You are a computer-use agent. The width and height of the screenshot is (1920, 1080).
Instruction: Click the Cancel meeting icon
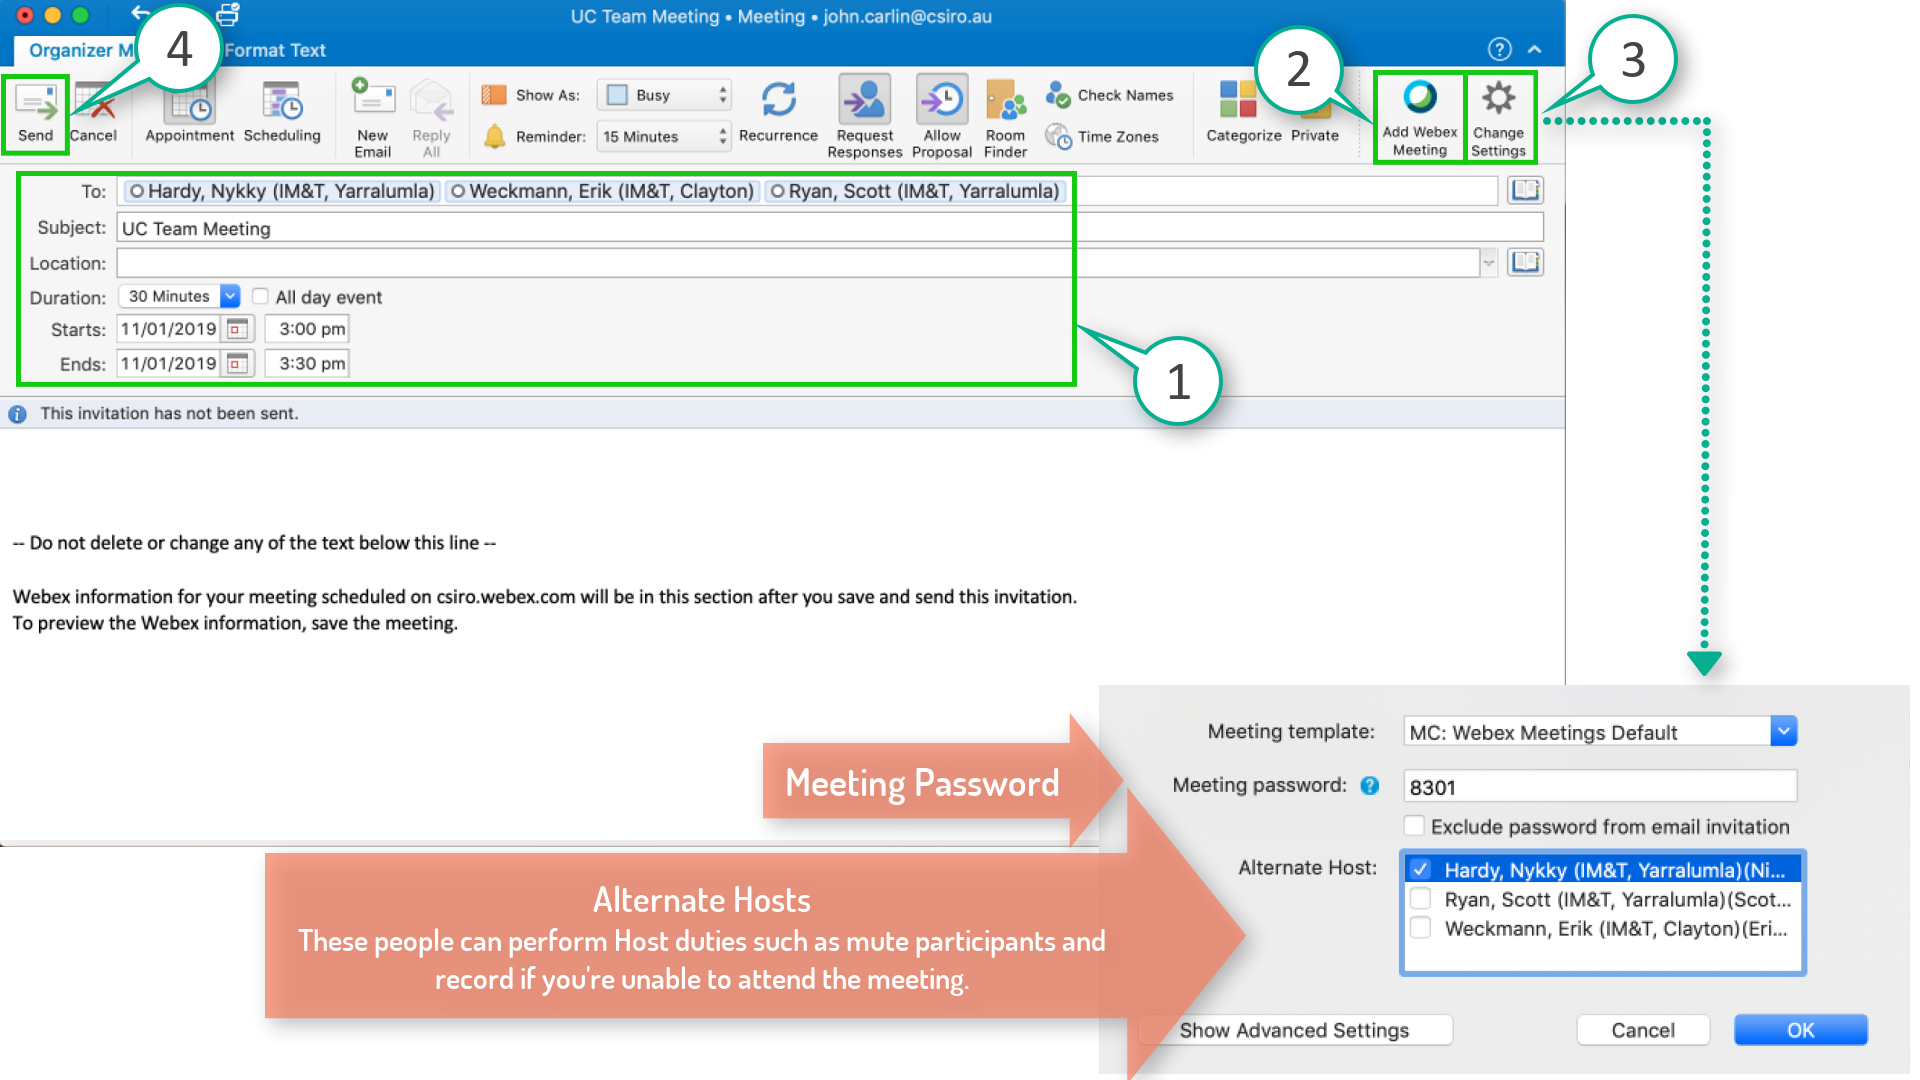(93, 114)
